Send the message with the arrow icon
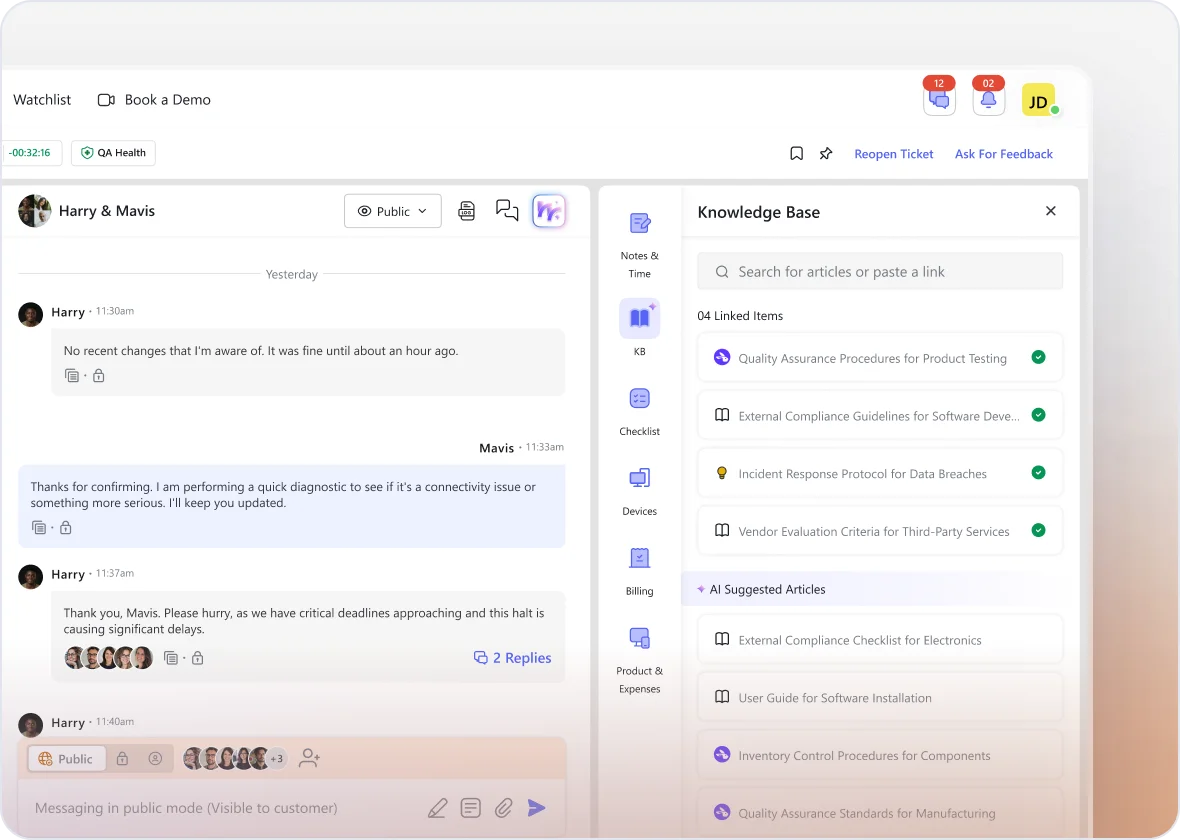Screen dimensions: 1180x840 point(537,808)
